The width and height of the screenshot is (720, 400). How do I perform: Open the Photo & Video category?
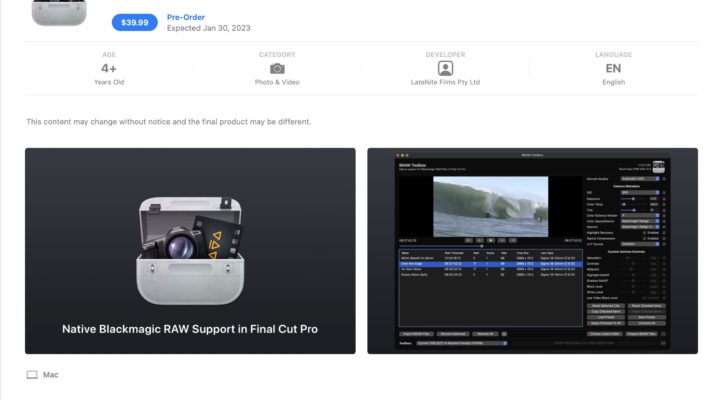[277, 82]
